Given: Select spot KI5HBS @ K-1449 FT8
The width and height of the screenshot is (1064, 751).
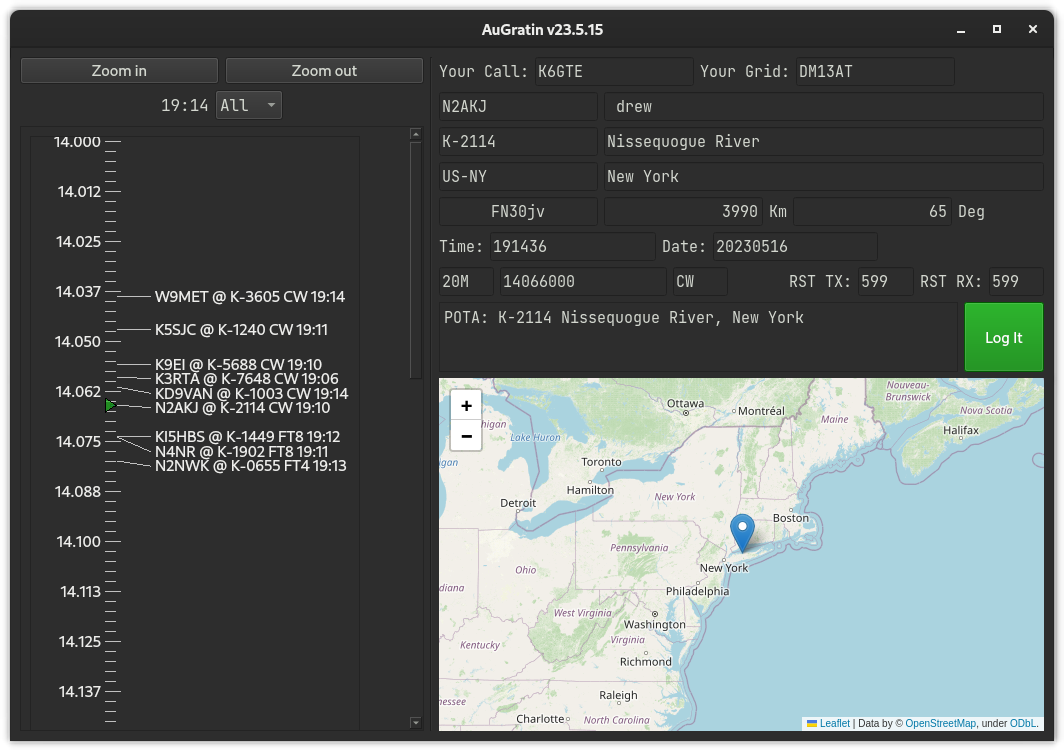Looking at the screenshot, I should (248, 437).
